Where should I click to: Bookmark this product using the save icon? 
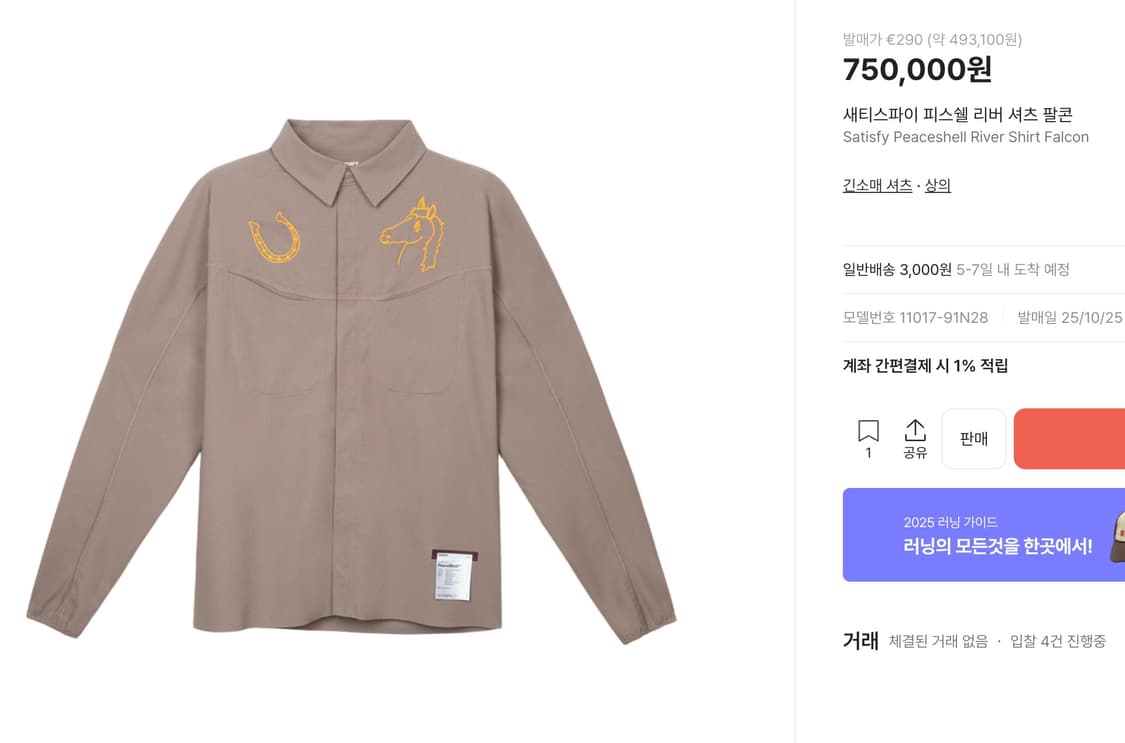[867, 430]
